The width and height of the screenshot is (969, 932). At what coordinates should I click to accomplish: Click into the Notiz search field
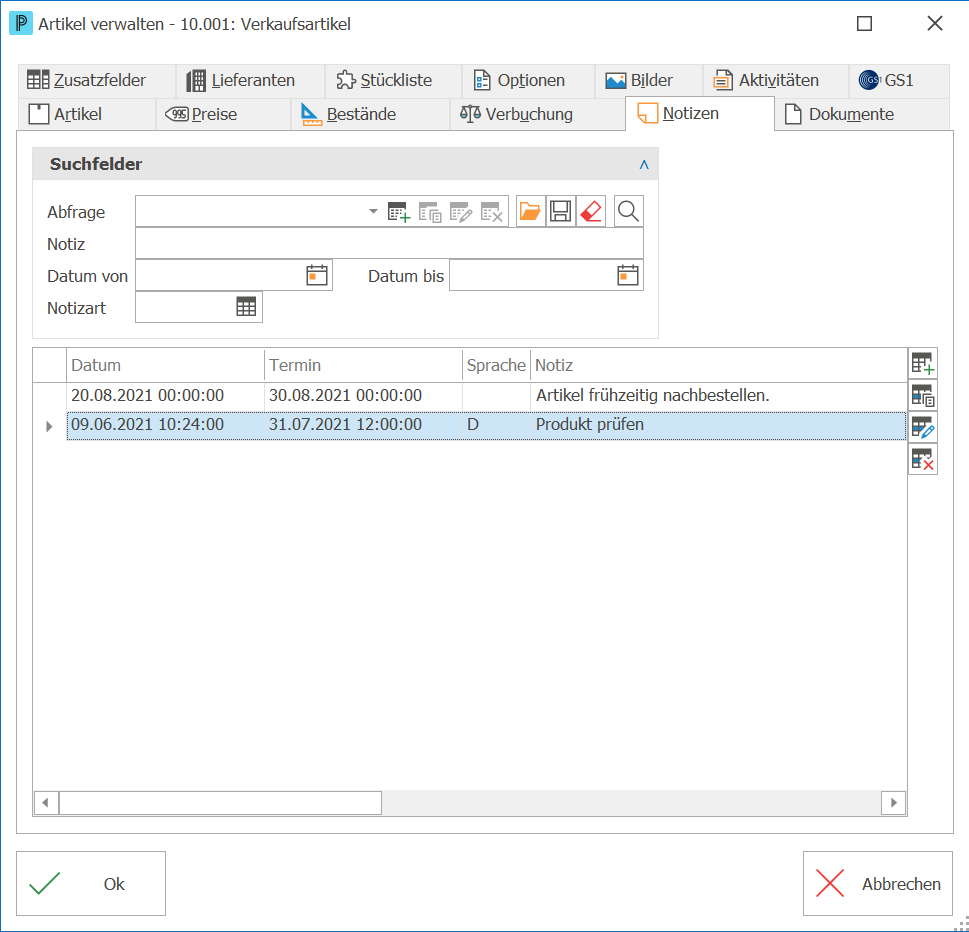(389, 244)
